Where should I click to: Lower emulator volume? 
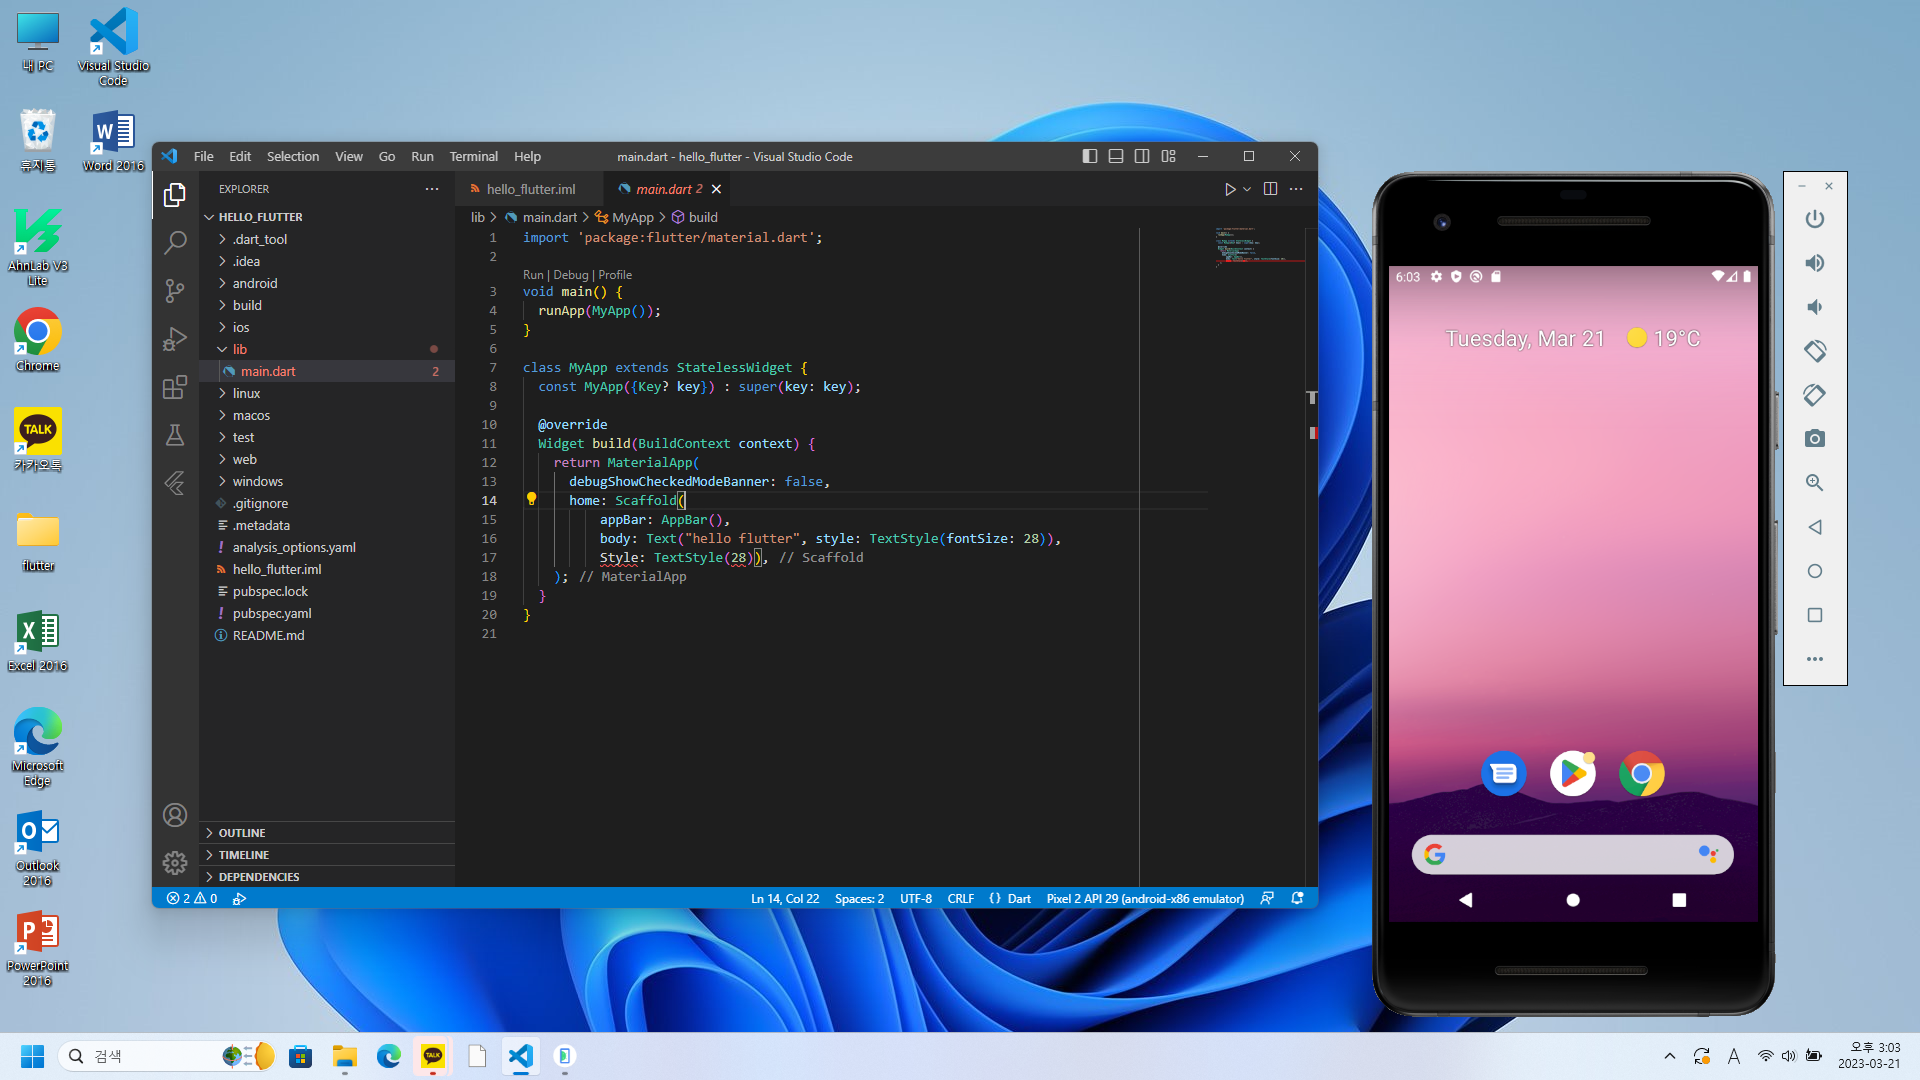(x=1815, y=307)
